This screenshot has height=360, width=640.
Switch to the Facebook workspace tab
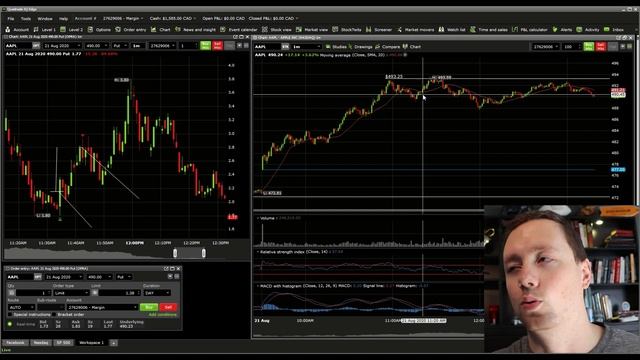click(16, 342)
